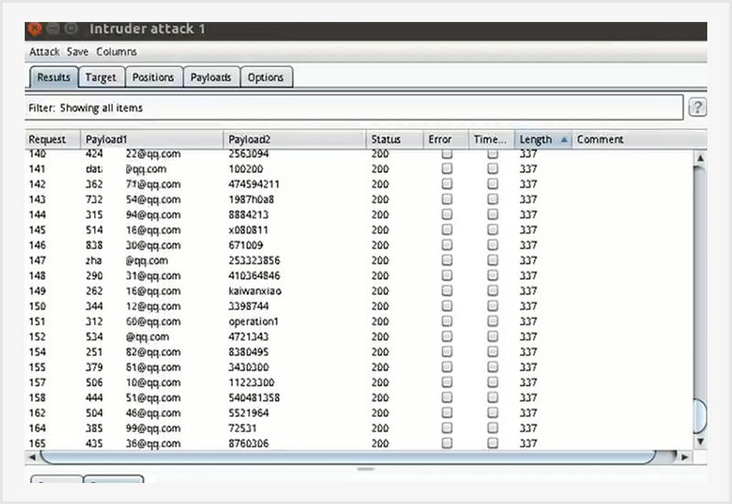Open the Columns menu
Viewport: 732px width, 504px height.
coord(117,52)
